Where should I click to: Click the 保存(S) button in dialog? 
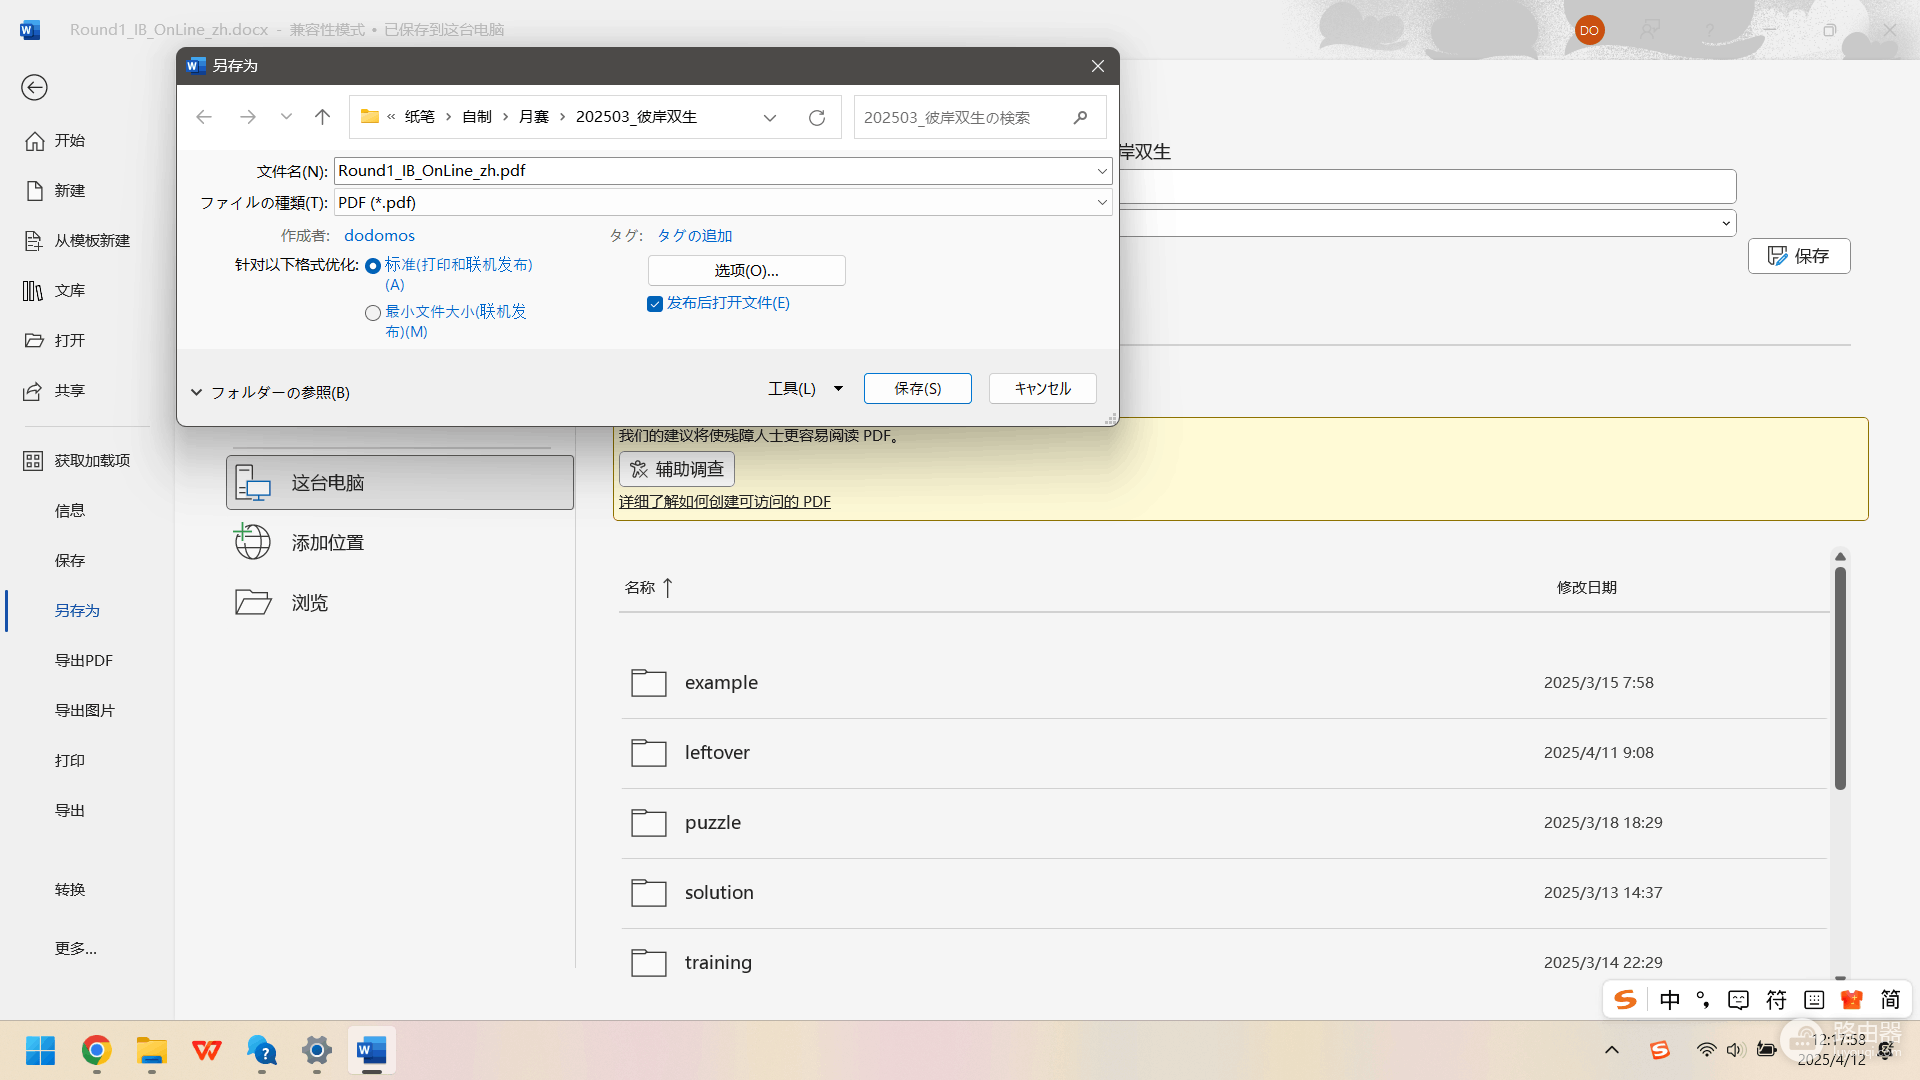click(918, 388)
